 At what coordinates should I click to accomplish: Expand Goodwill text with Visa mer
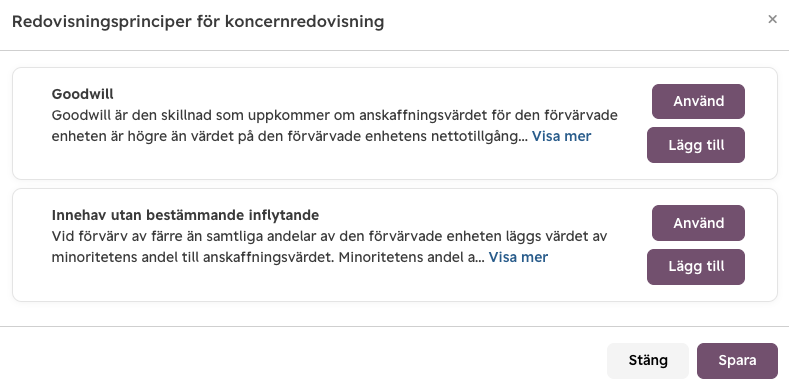point(561,136)
